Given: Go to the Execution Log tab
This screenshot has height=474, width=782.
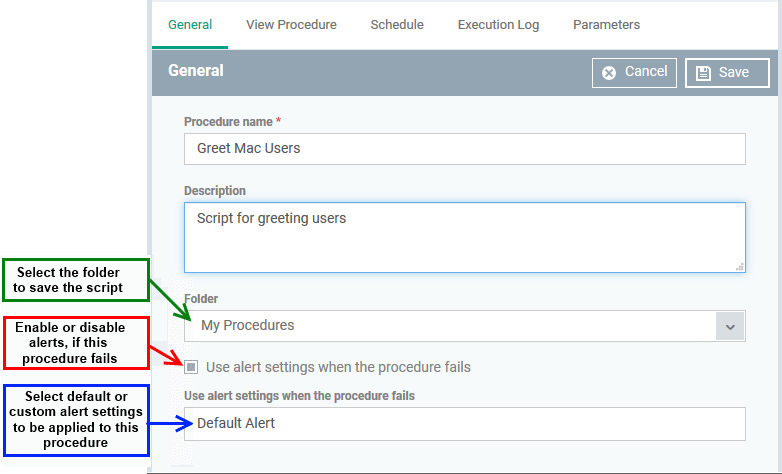Looking at the screenshot, I should tap(498, 25).
